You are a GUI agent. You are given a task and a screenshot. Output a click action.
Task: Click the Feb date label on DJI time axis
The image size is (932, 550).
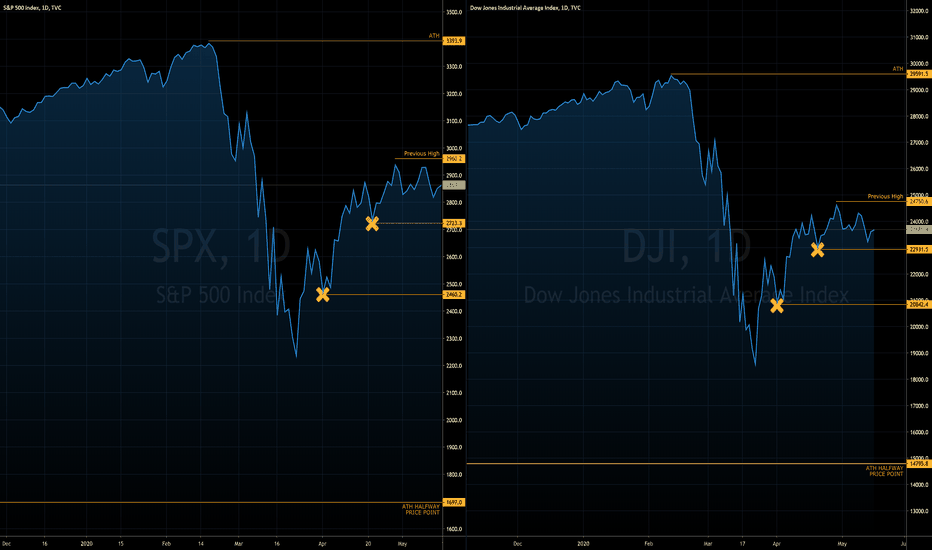pyautogui.click(x=648, y=543)
